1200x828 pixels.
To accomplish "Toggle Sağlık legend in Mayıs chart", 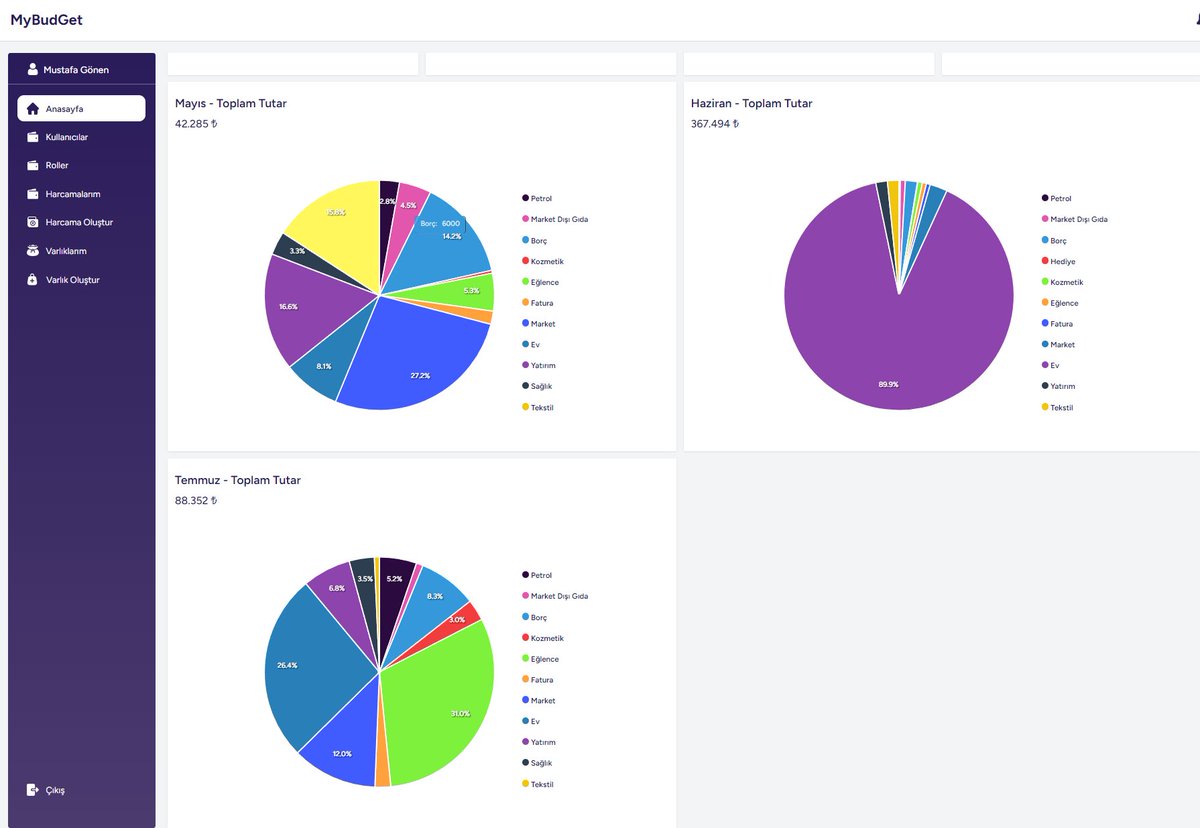I will coord(537,386).
